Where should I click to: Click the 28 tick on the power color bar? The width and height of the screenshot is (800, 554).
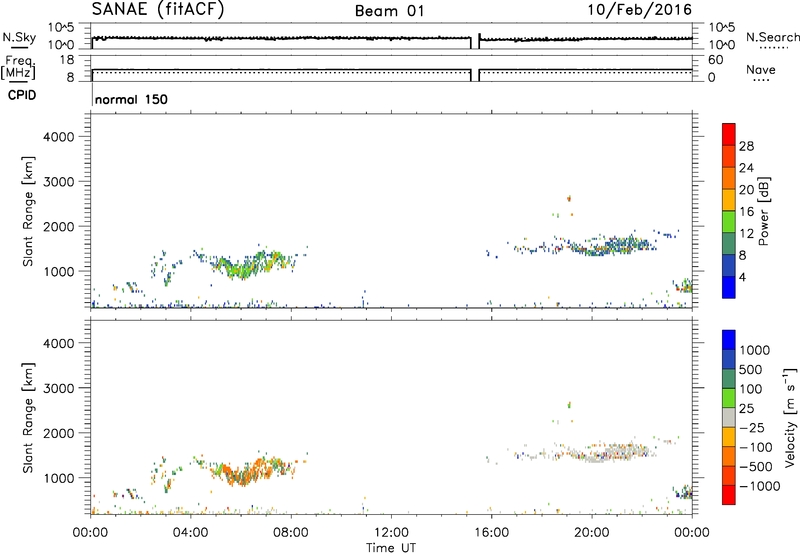(746, 146)
